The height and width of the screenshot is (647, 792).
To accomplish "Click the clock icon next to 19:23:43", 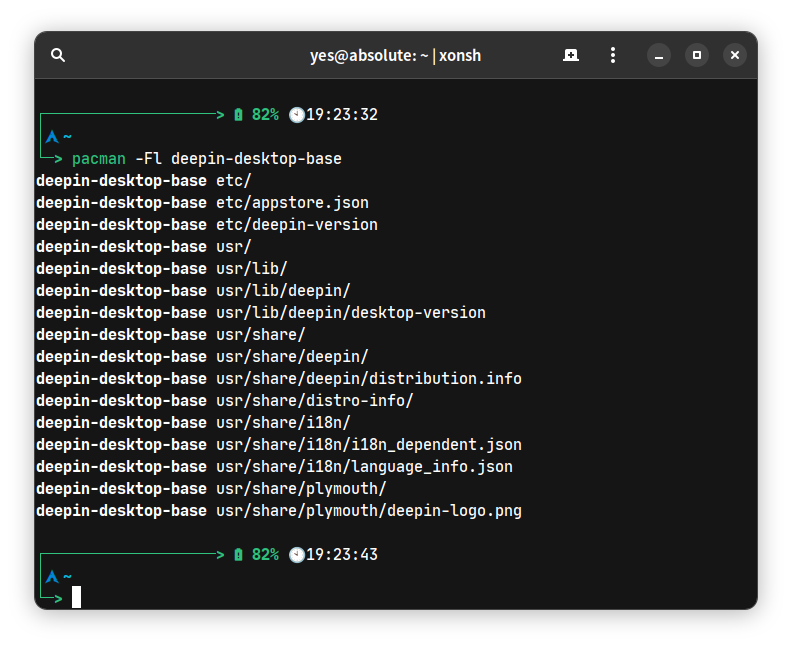I will click(x=296, y=554).
